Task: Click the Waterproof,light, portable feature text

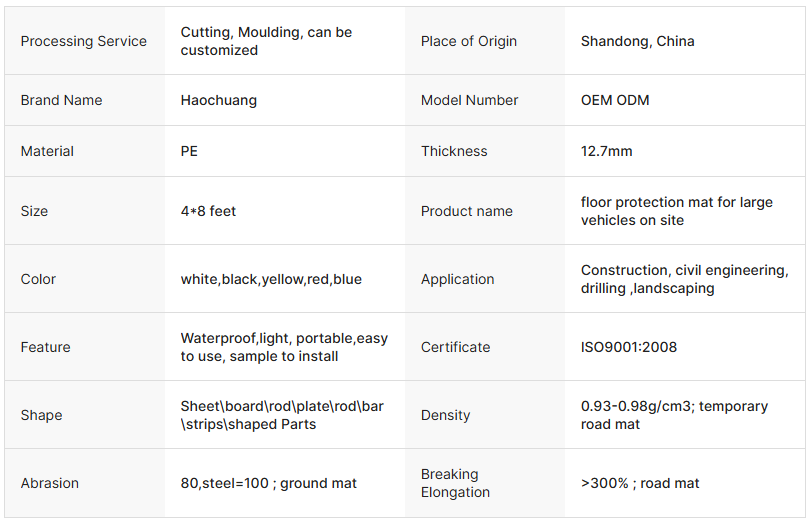Action: tap(284, 347)
